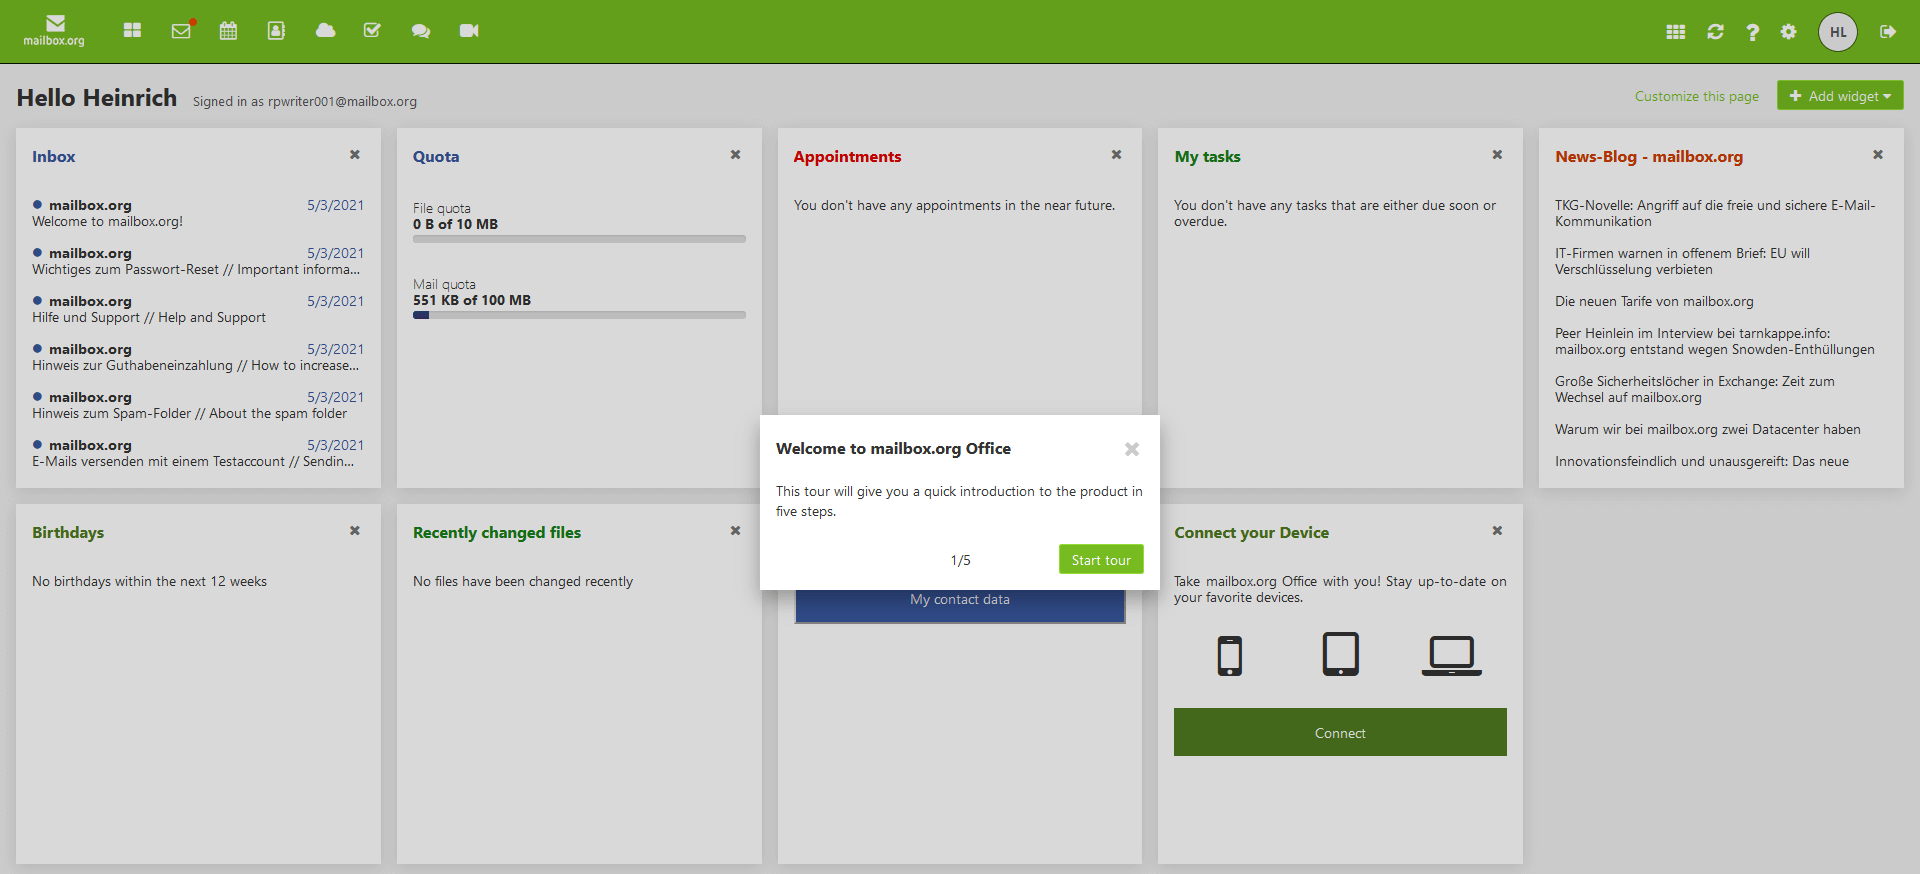Open Die neuen Tarife von mailbox.org
The image size is (1920, 874).
click(x=1654, y=301)
